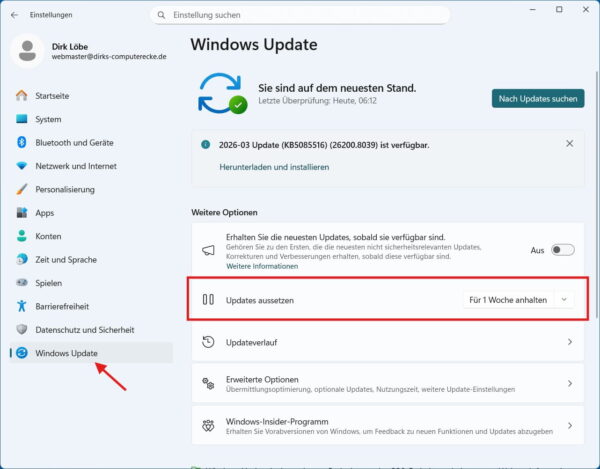The width and height of the screenshot is (600, 469).
Task: Click the Spielen gamepad icon
Action: coord(22,283)
